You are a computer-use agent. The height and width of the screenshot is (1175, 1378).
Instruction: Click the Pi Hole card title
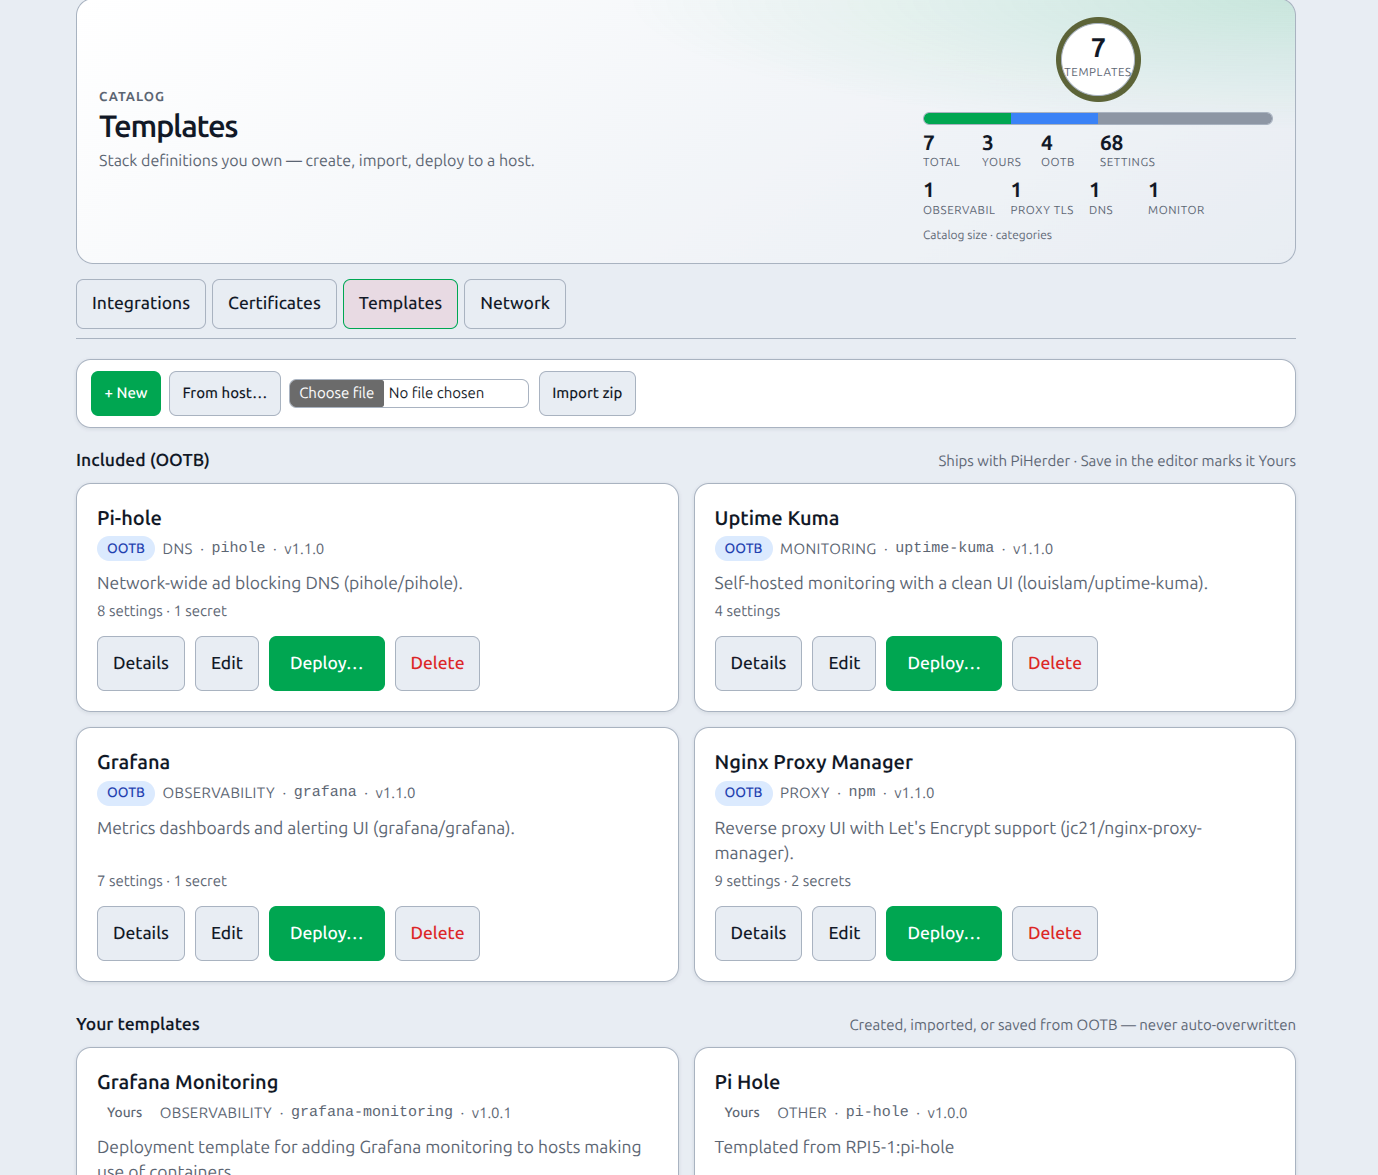coord(747,1082)
